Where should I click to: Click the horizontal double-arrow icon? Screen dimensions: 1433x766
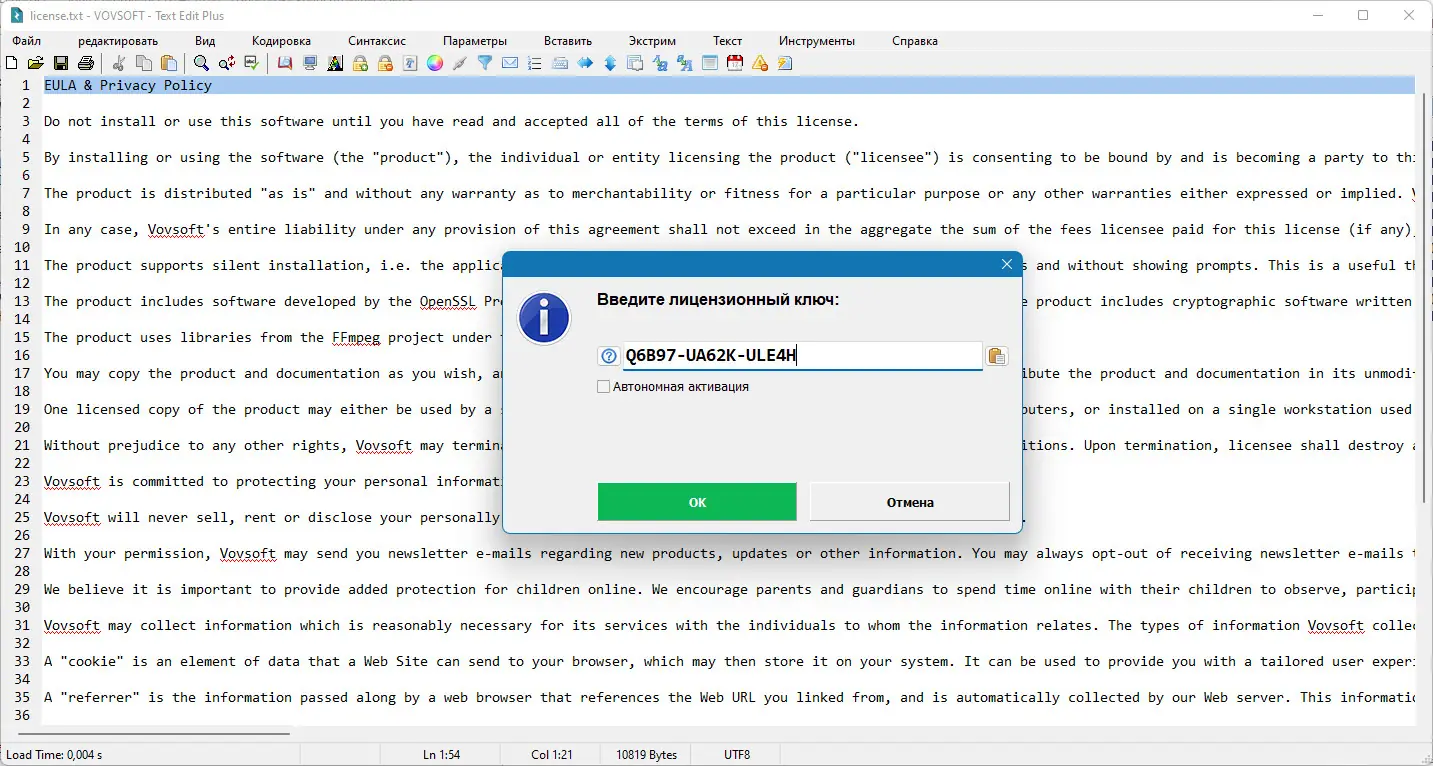click(585, 63)
